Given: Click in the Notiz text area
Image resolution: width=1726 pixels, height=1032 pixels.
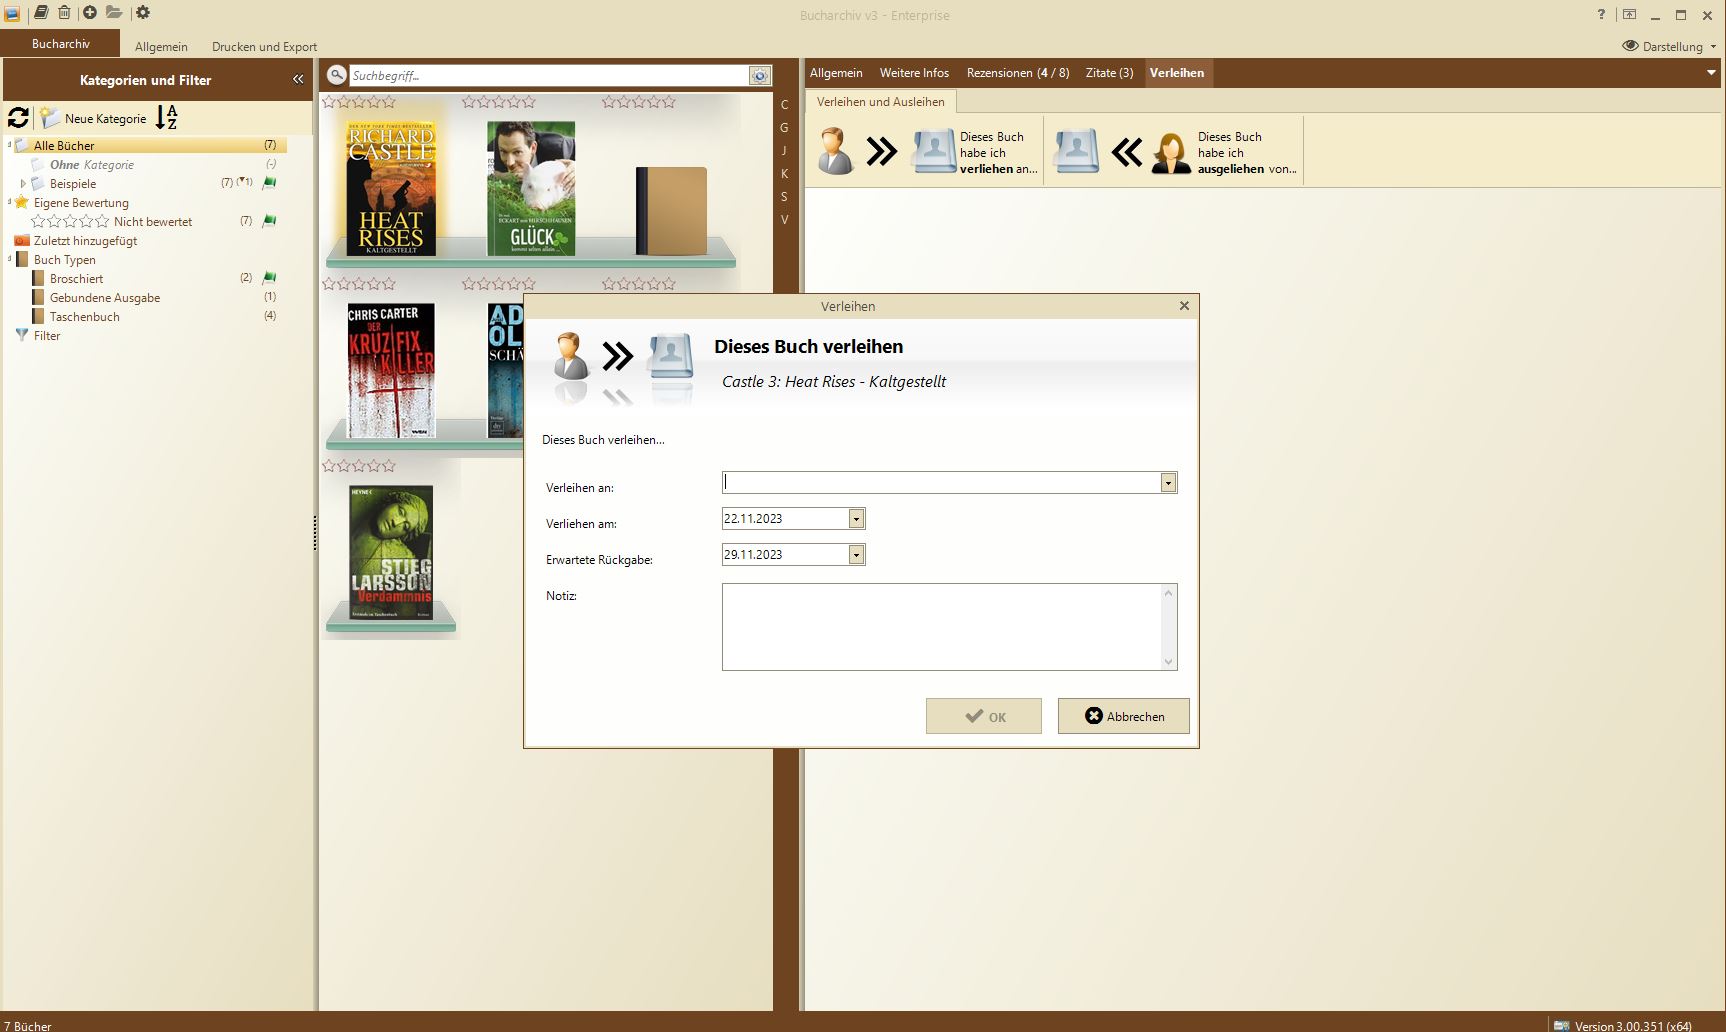Looking at the screenshot, I should tap(941, 627).
